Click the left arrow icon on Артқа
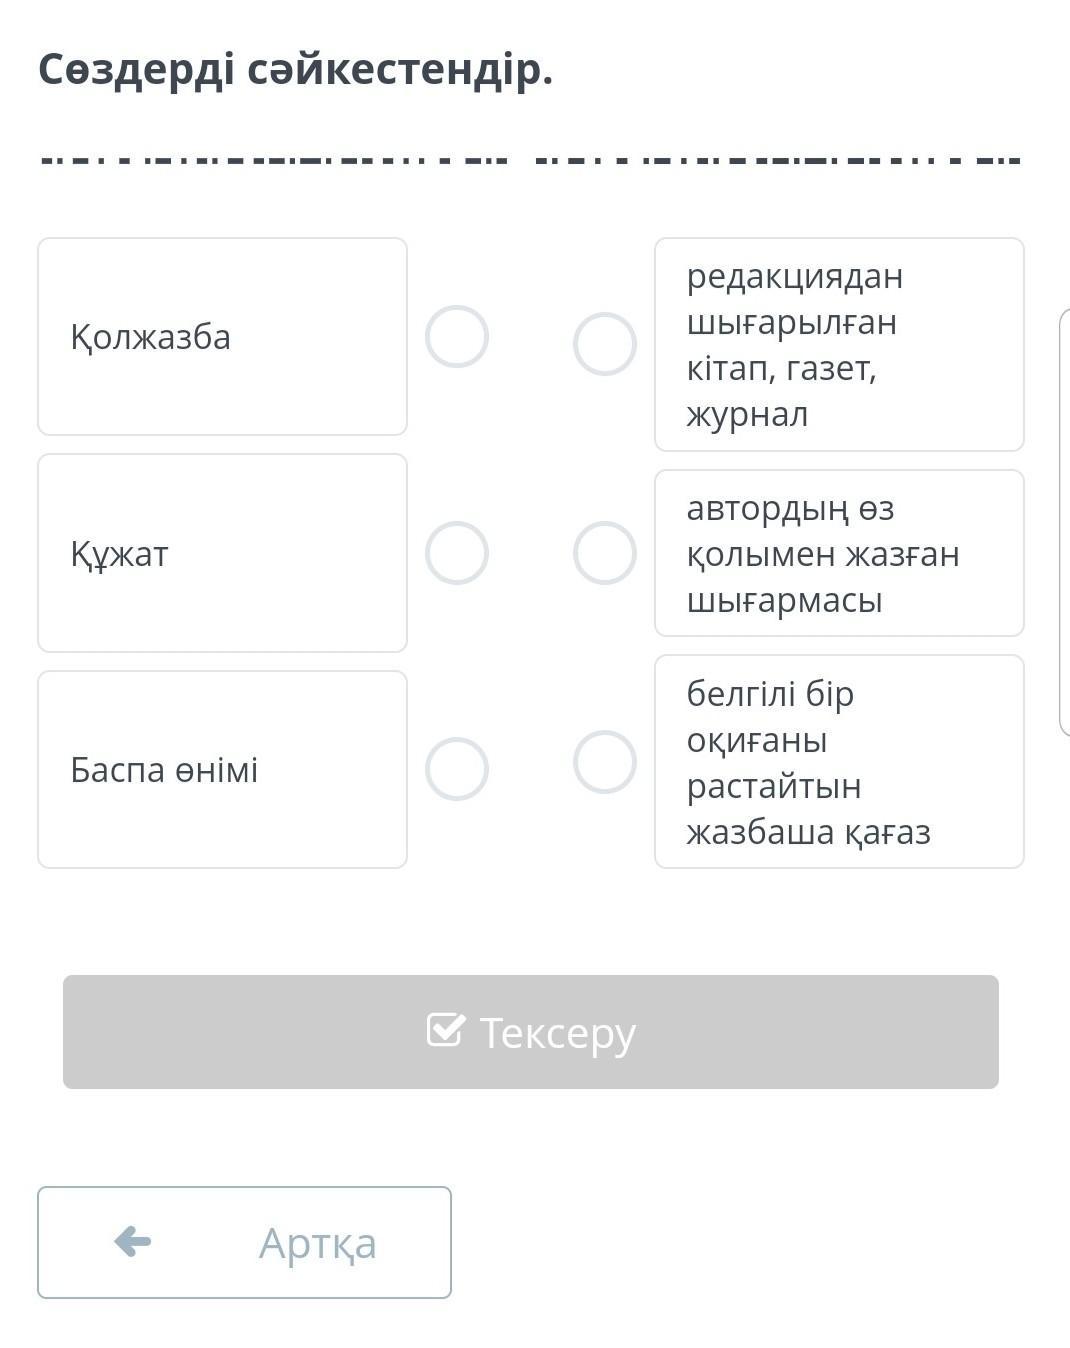1070x1348 pixels. pyautogui.click(x=133, y=1242)
